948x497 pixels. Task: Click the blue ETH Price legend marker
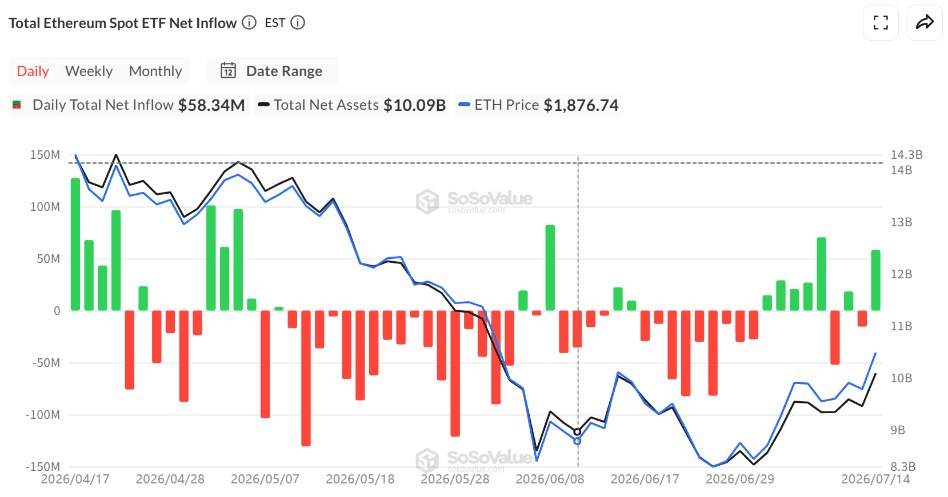tap(464, 105)
